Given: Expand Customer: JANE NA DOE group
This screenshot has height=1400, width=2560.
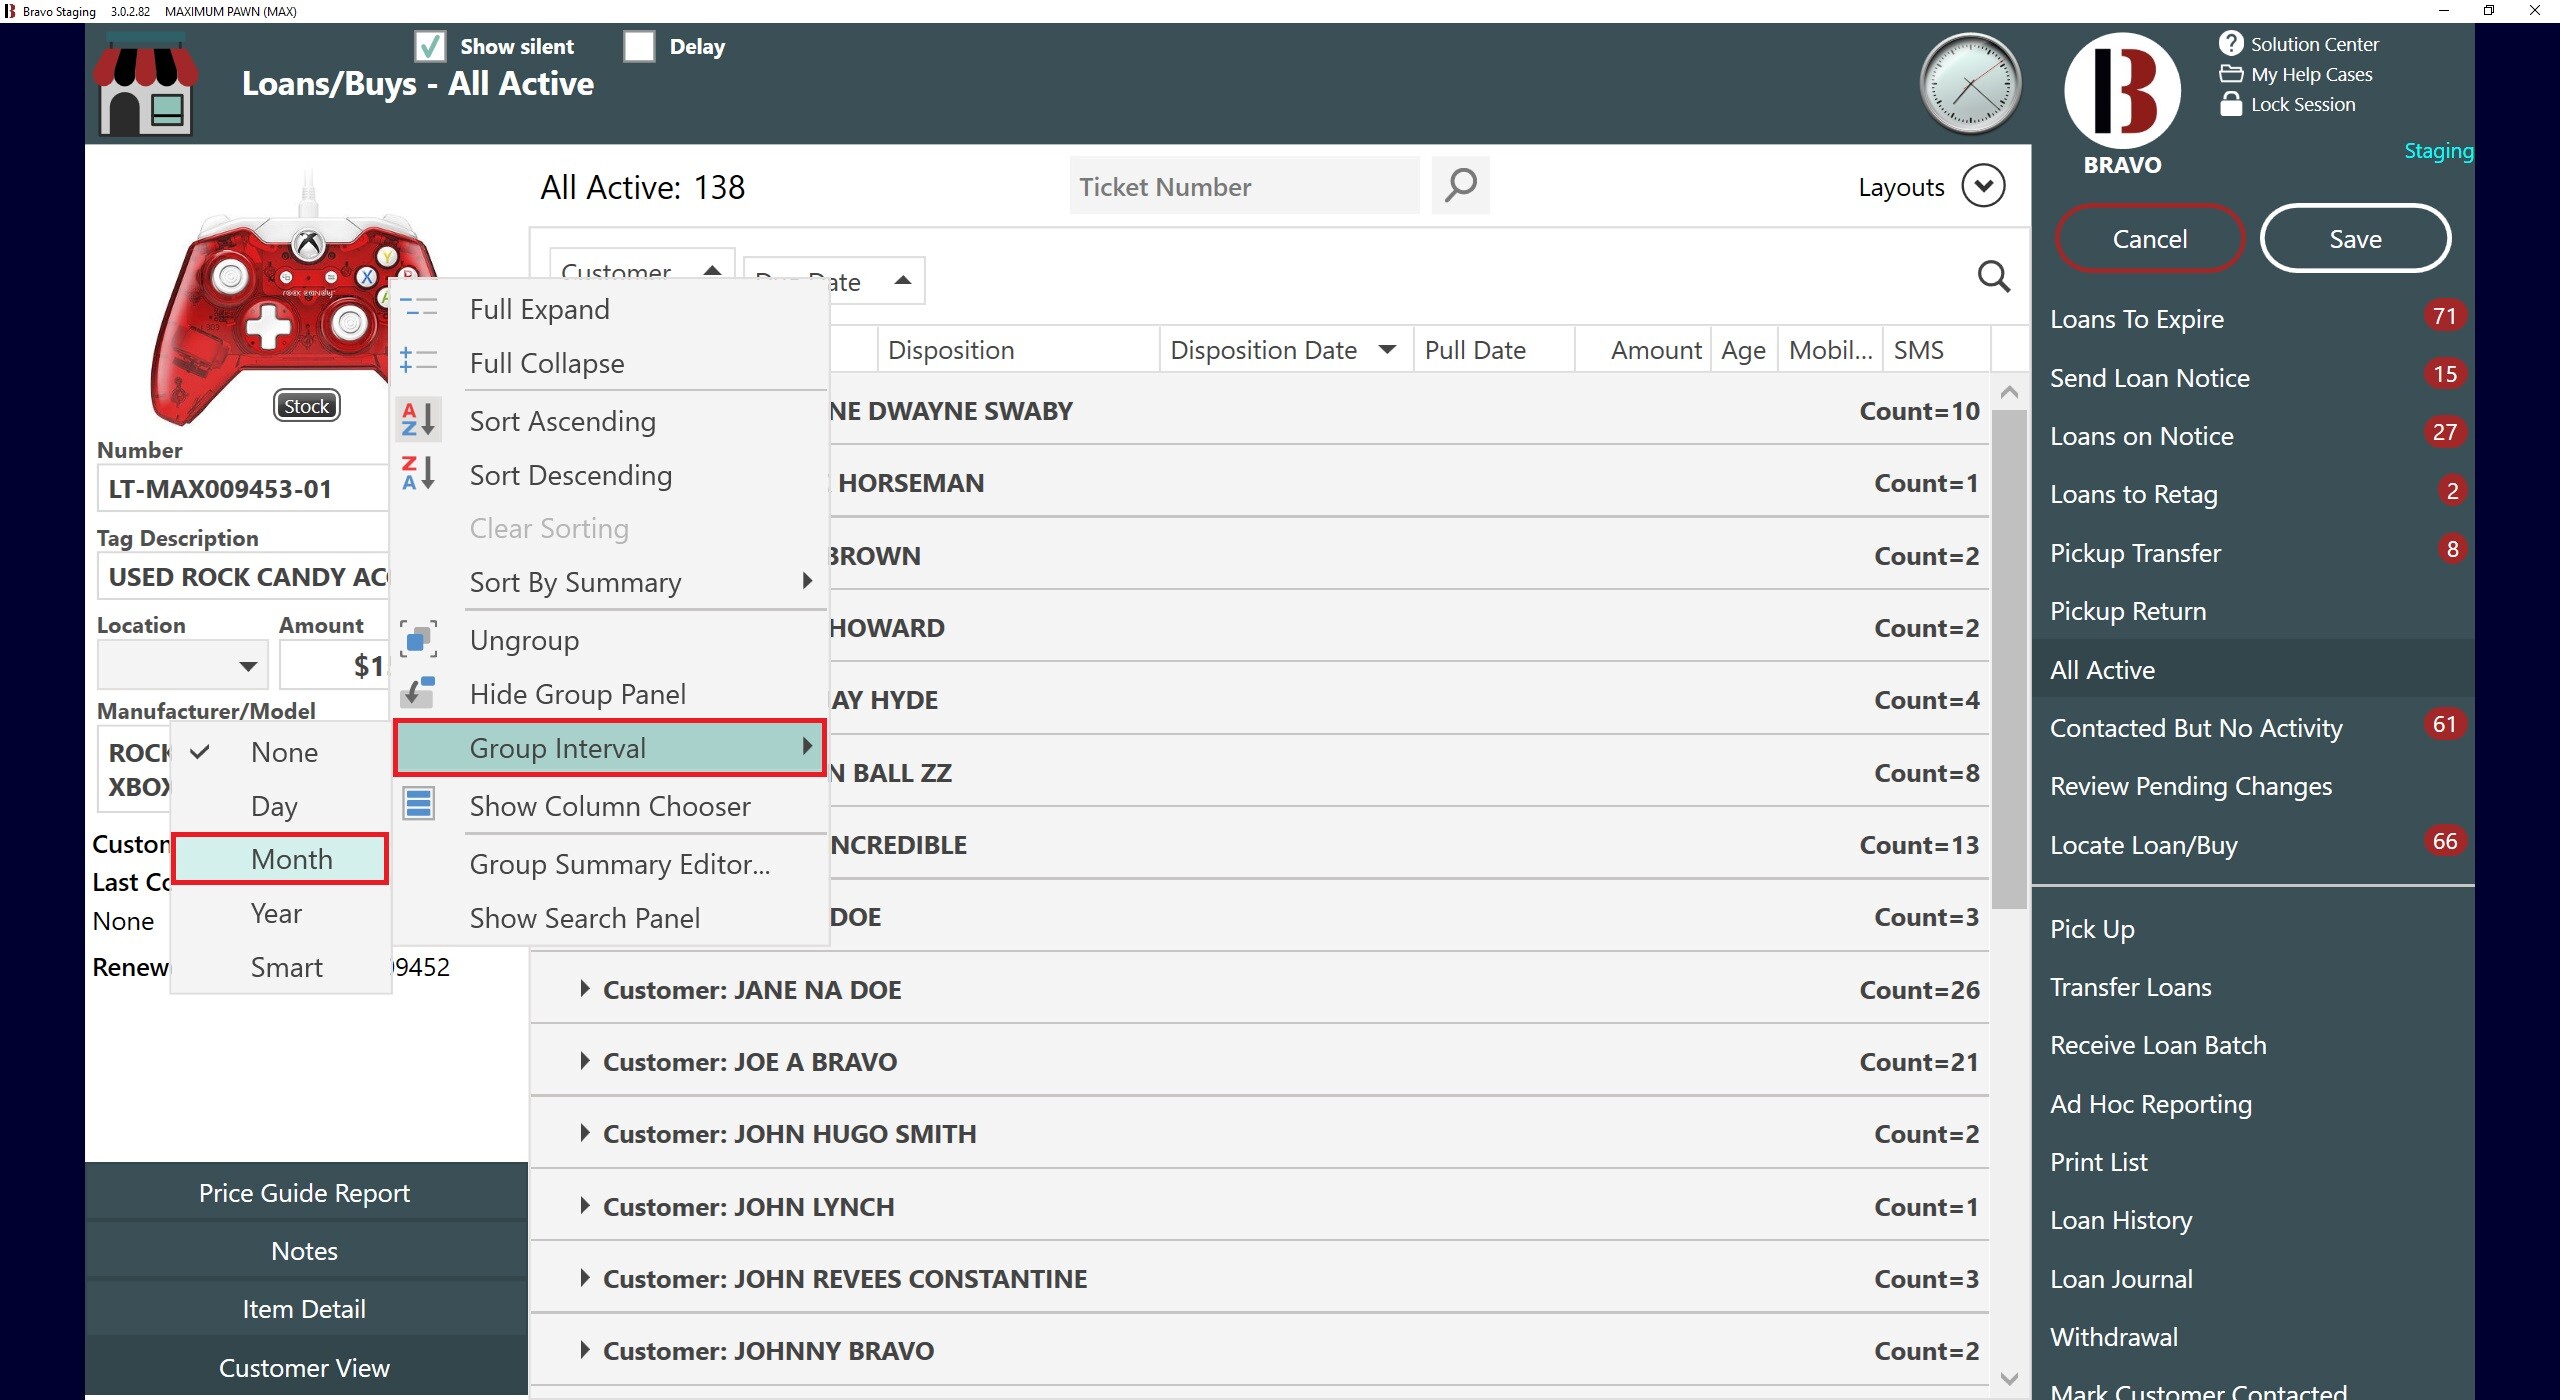Looking at the screenshot, I should pos(585,989).
